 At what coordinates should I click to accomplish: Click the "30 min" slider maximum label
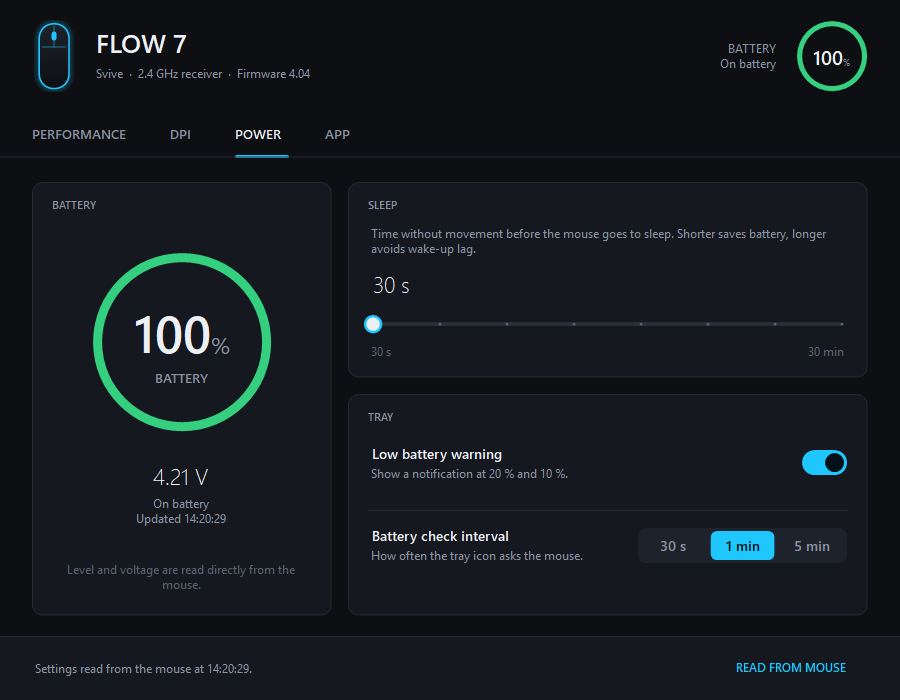(x=825, y=352)
